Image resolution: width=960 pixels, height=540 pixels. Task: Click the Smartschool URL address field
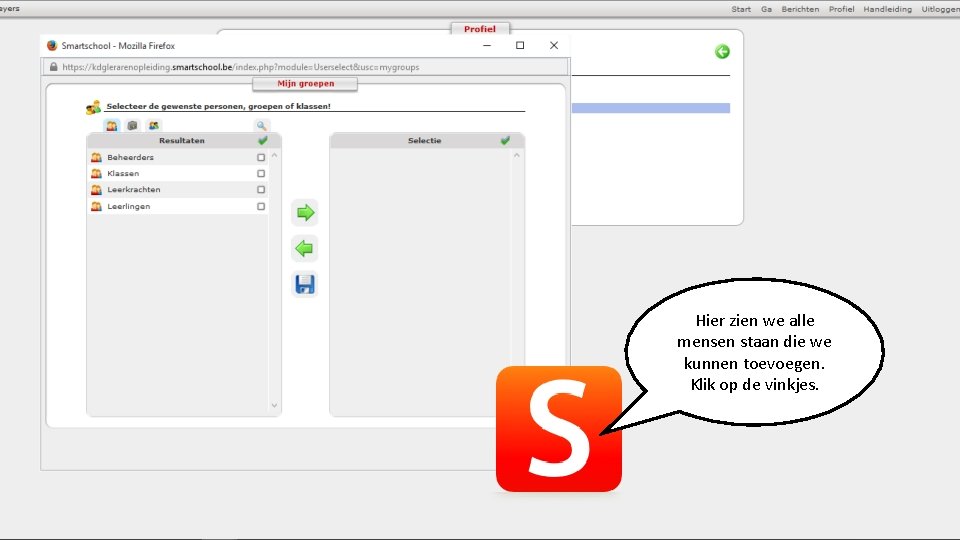[x=306, y=67]
